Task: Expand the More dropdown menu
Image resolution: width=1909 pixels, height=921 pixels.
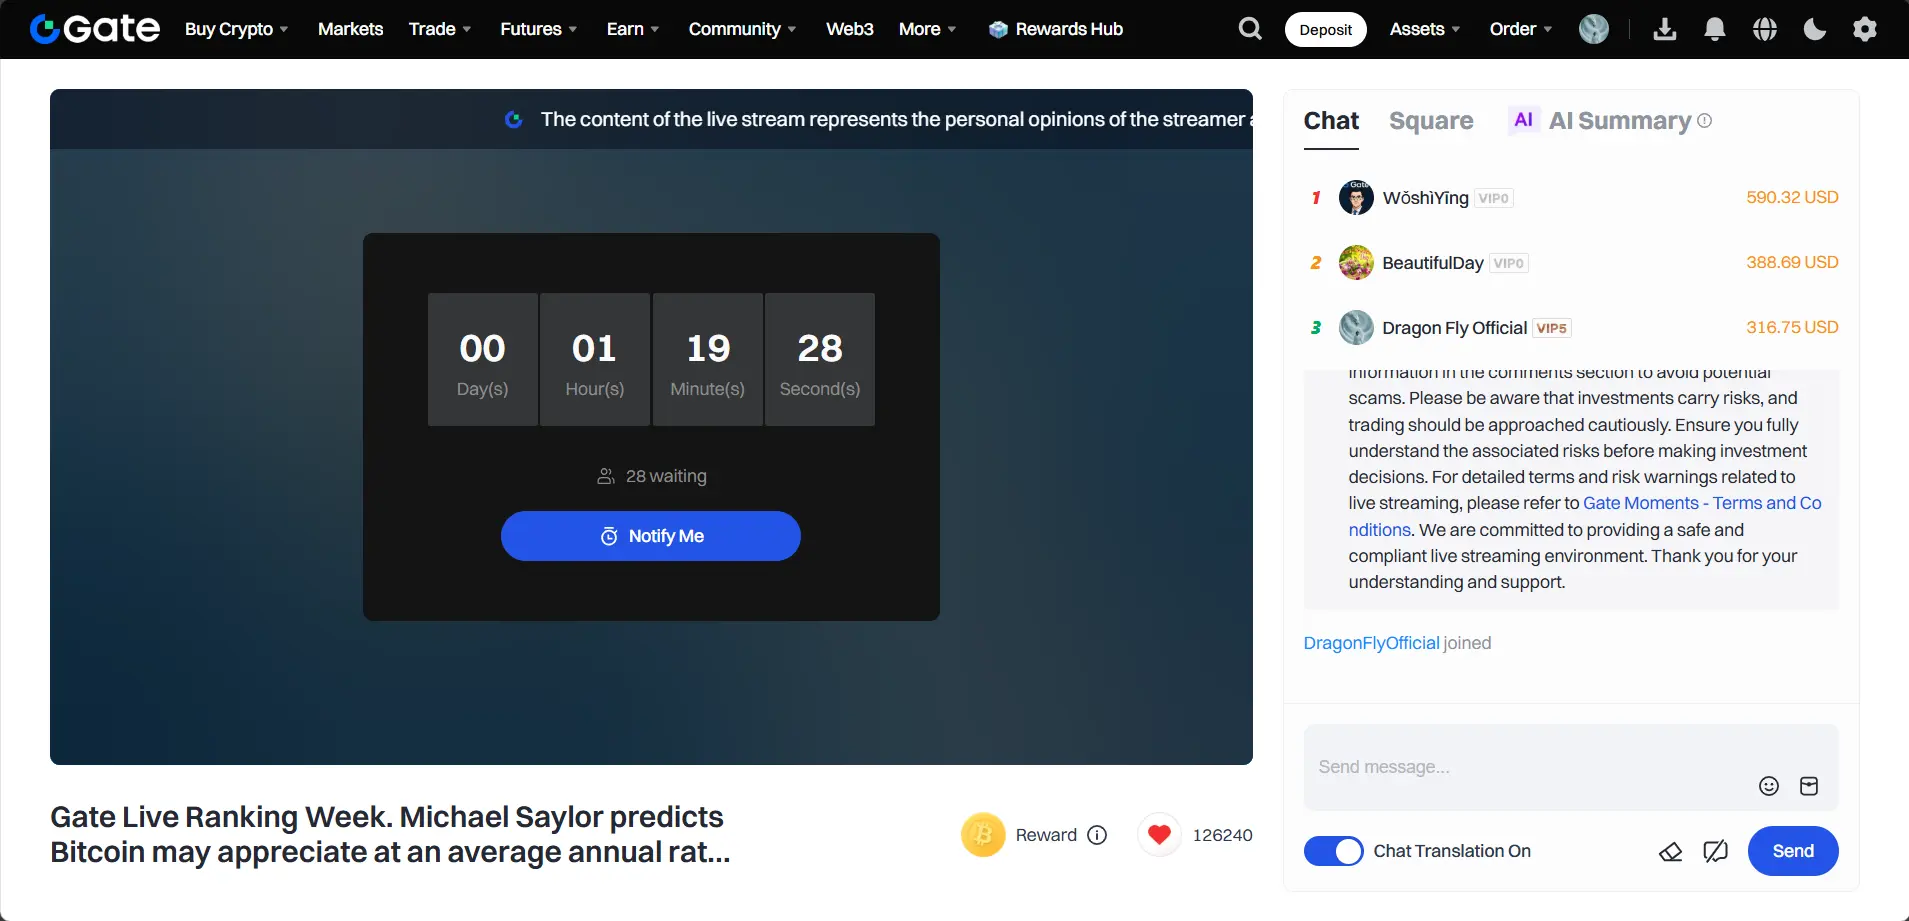Action: coord(928,29)
